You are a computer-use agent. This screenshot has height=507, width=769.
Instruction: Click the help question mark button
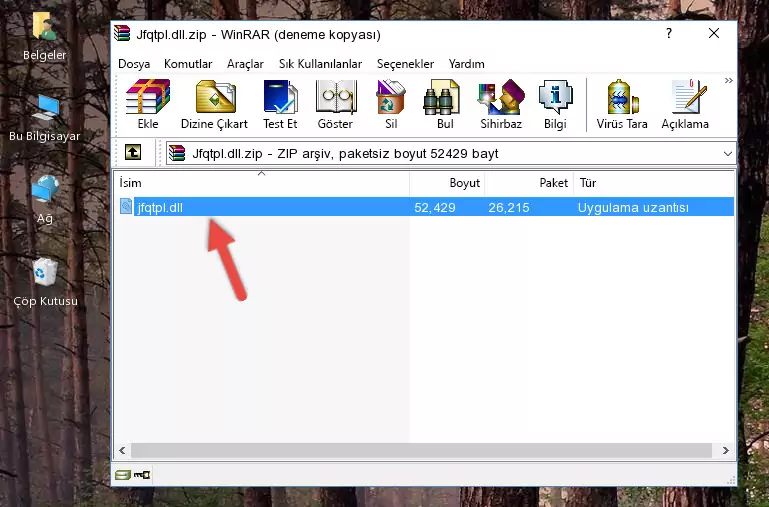coord(669,33)
